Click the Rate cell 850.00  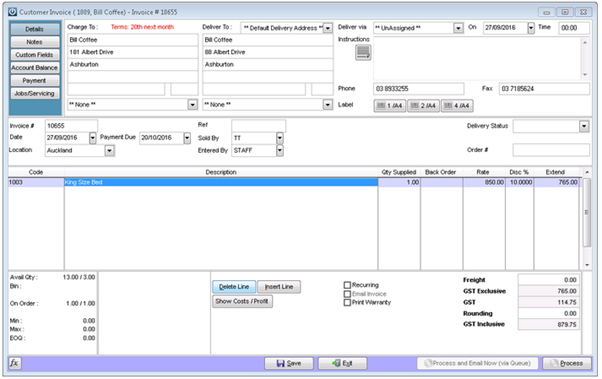pos(484,182)
